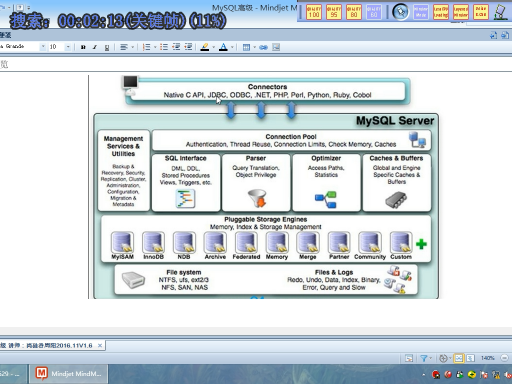The image size is (512, 384).
Task: Click the decrease indent icon
Action: [176, 47]
